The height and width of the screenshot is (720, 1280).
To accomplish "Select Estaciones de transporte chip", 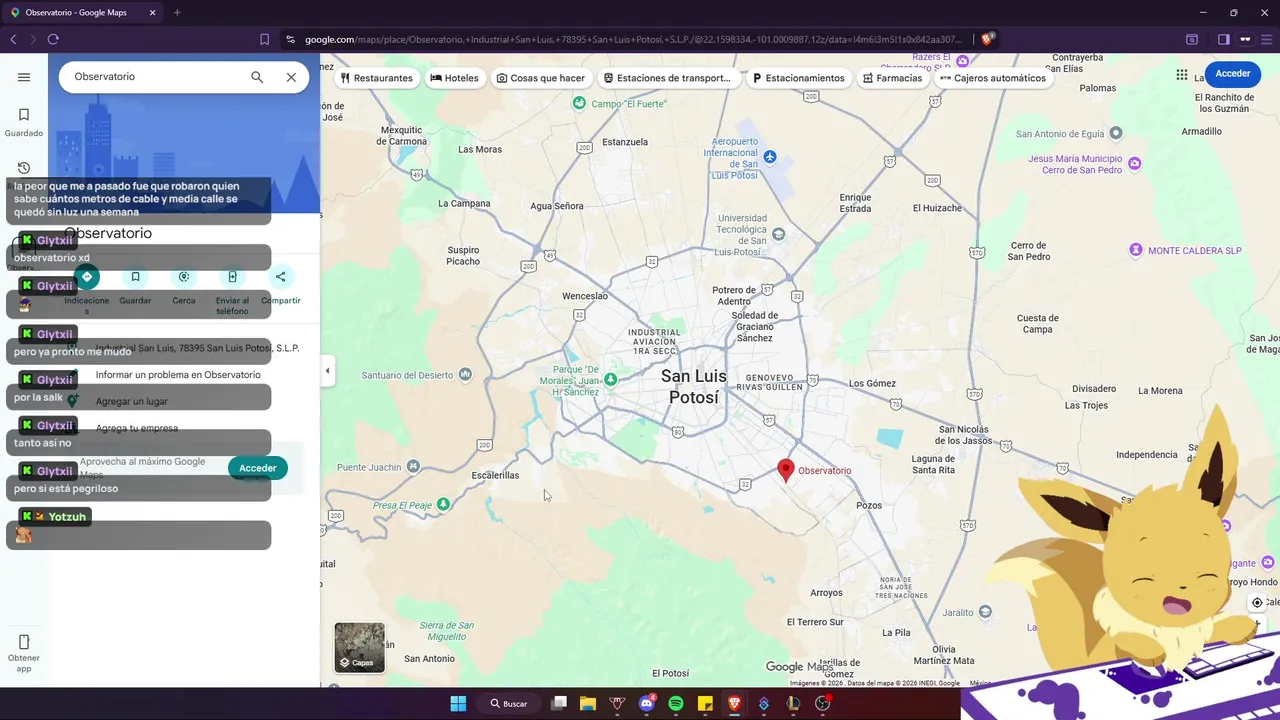I will pos(667,78).
